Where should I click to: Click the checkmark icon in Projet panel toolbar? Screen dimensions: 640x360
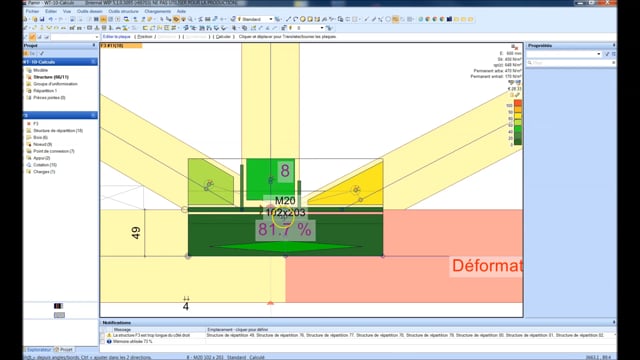[x=42, y=53]
